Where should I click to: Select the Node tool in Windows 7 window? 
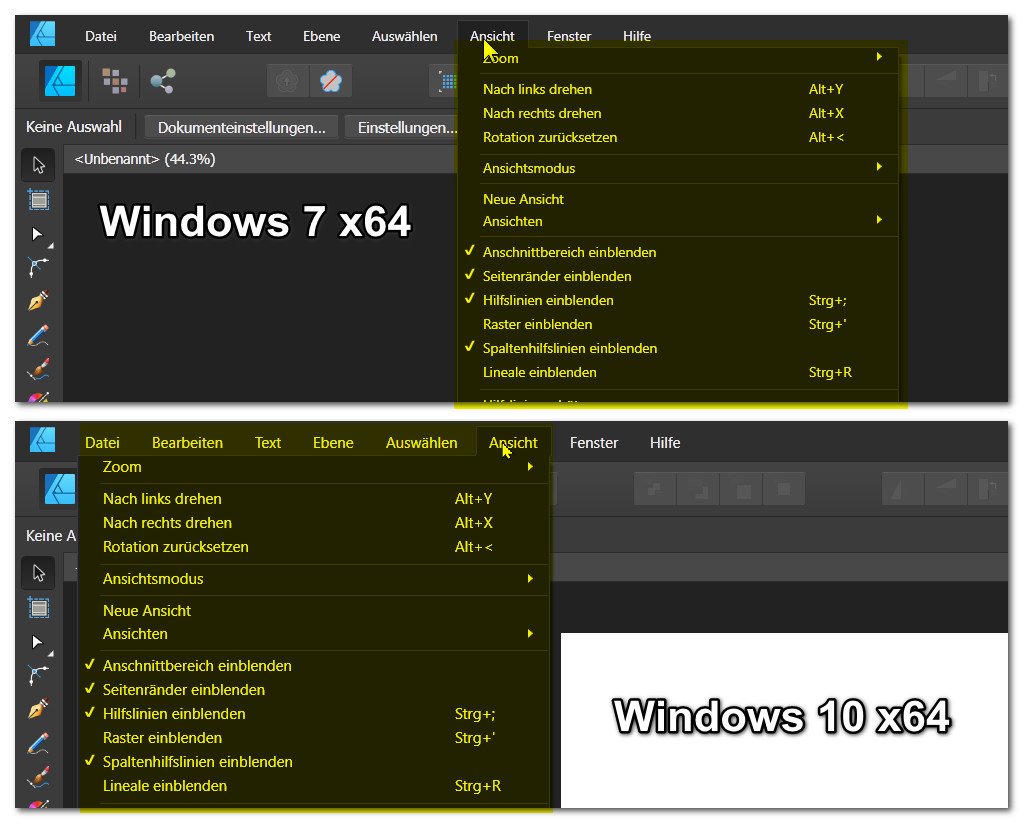39,234
